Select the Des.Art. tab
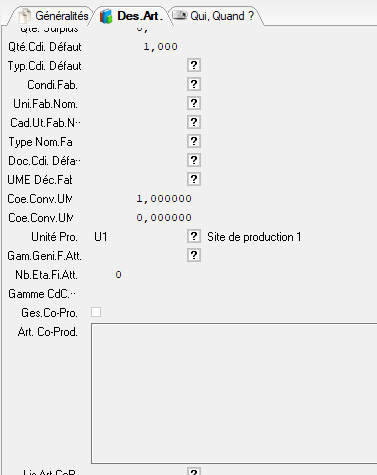 [x=132, y=16]
